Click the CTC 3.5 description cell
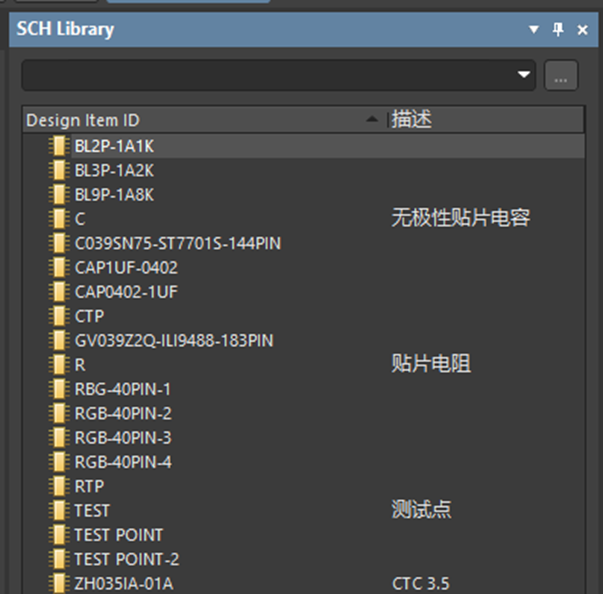The height and width of the screenshot is (594, 603). tap(421, 583)
